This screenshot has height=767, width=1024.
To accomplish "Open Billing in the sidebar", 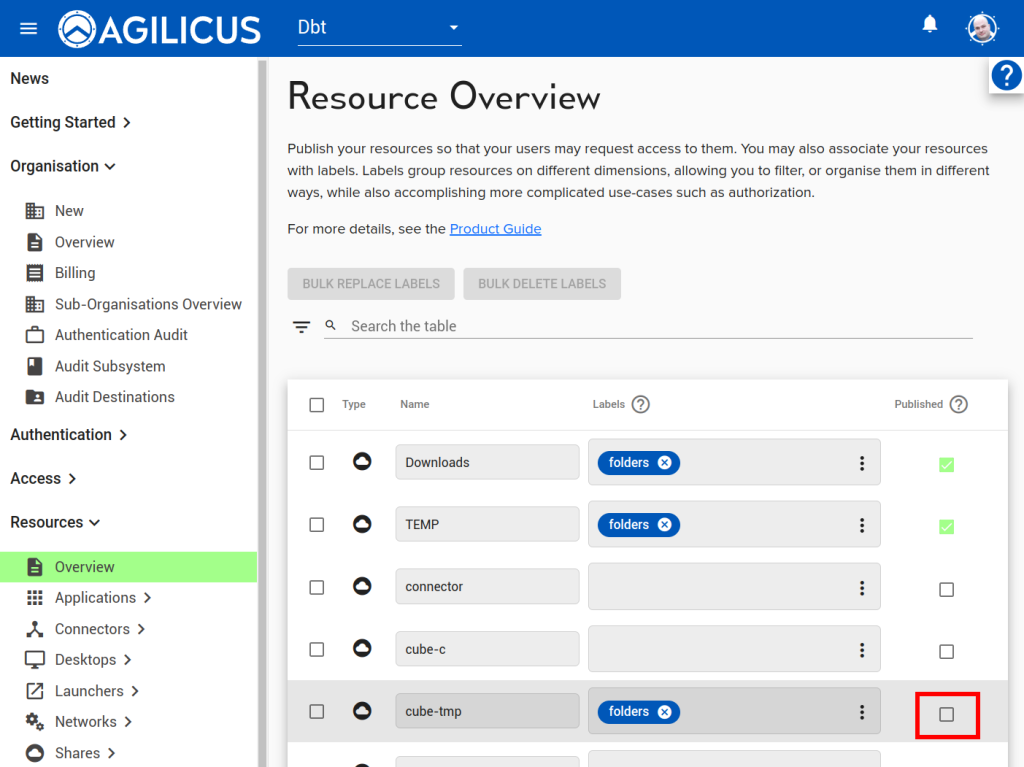I will [75, 273].
